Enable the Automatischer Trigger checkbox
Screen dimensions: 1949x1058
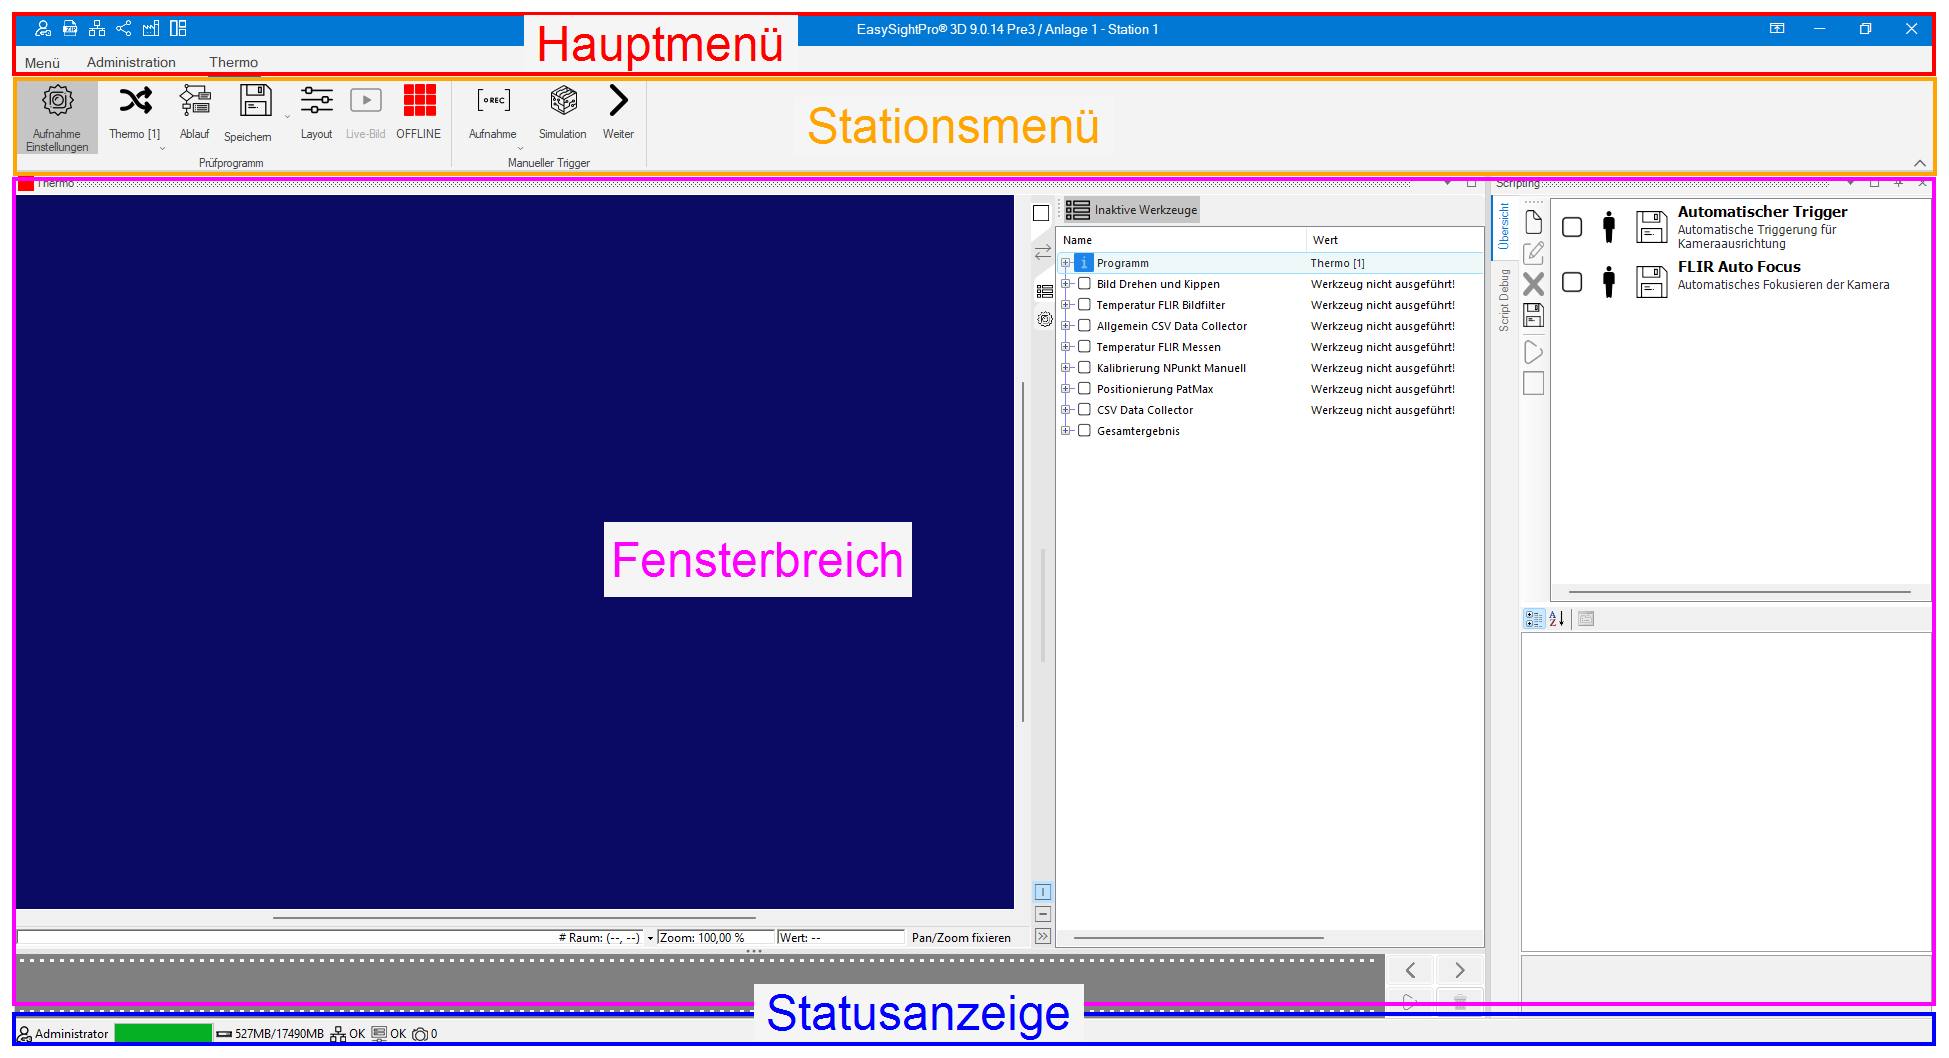tap(1572, 228)
